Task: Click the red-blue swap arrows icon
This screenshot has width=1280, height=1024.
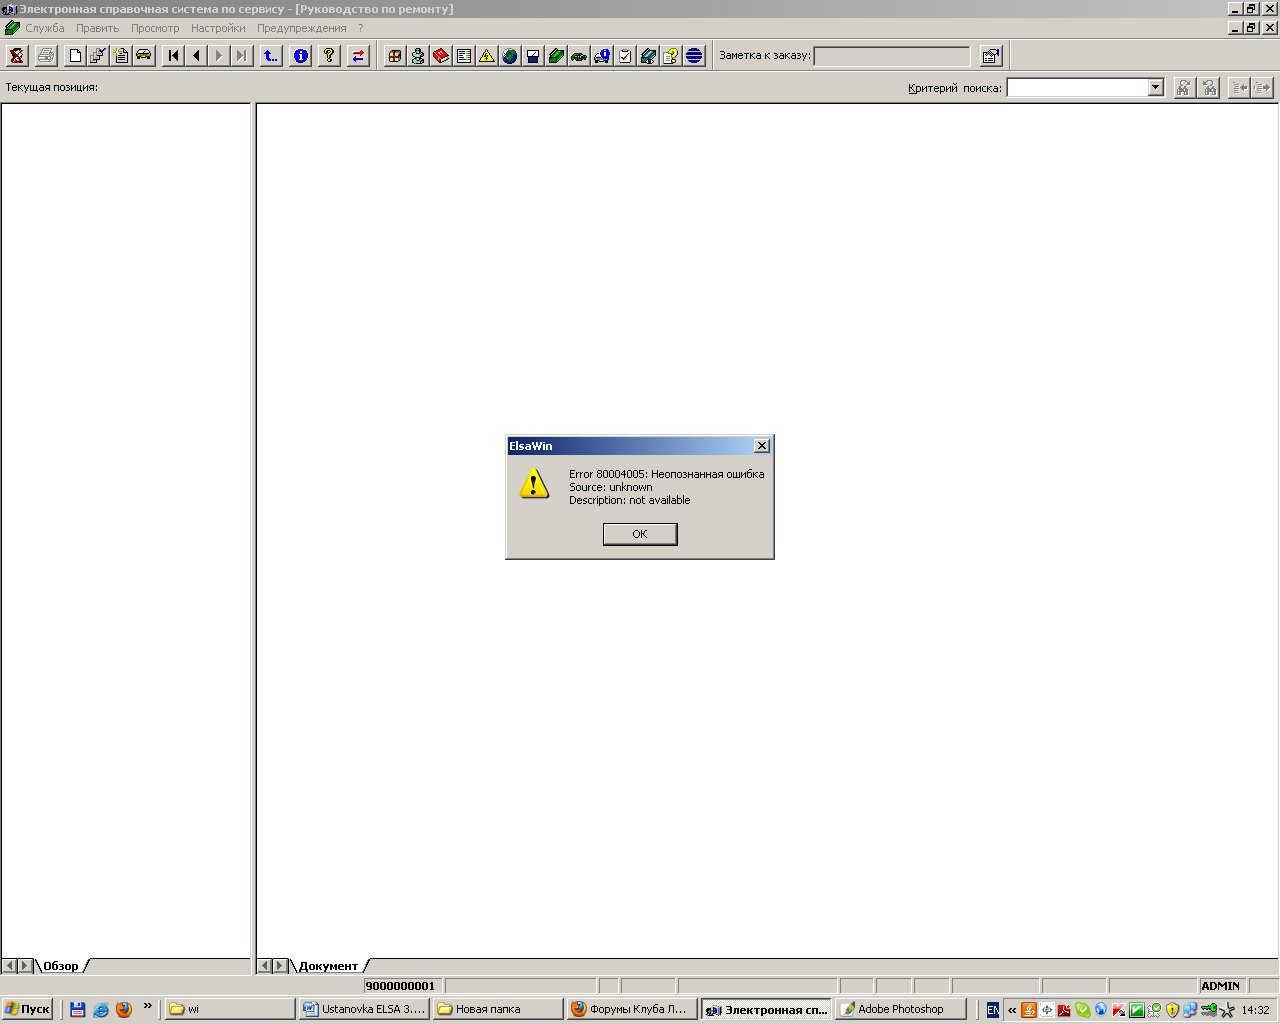Action: pos(358,56)
